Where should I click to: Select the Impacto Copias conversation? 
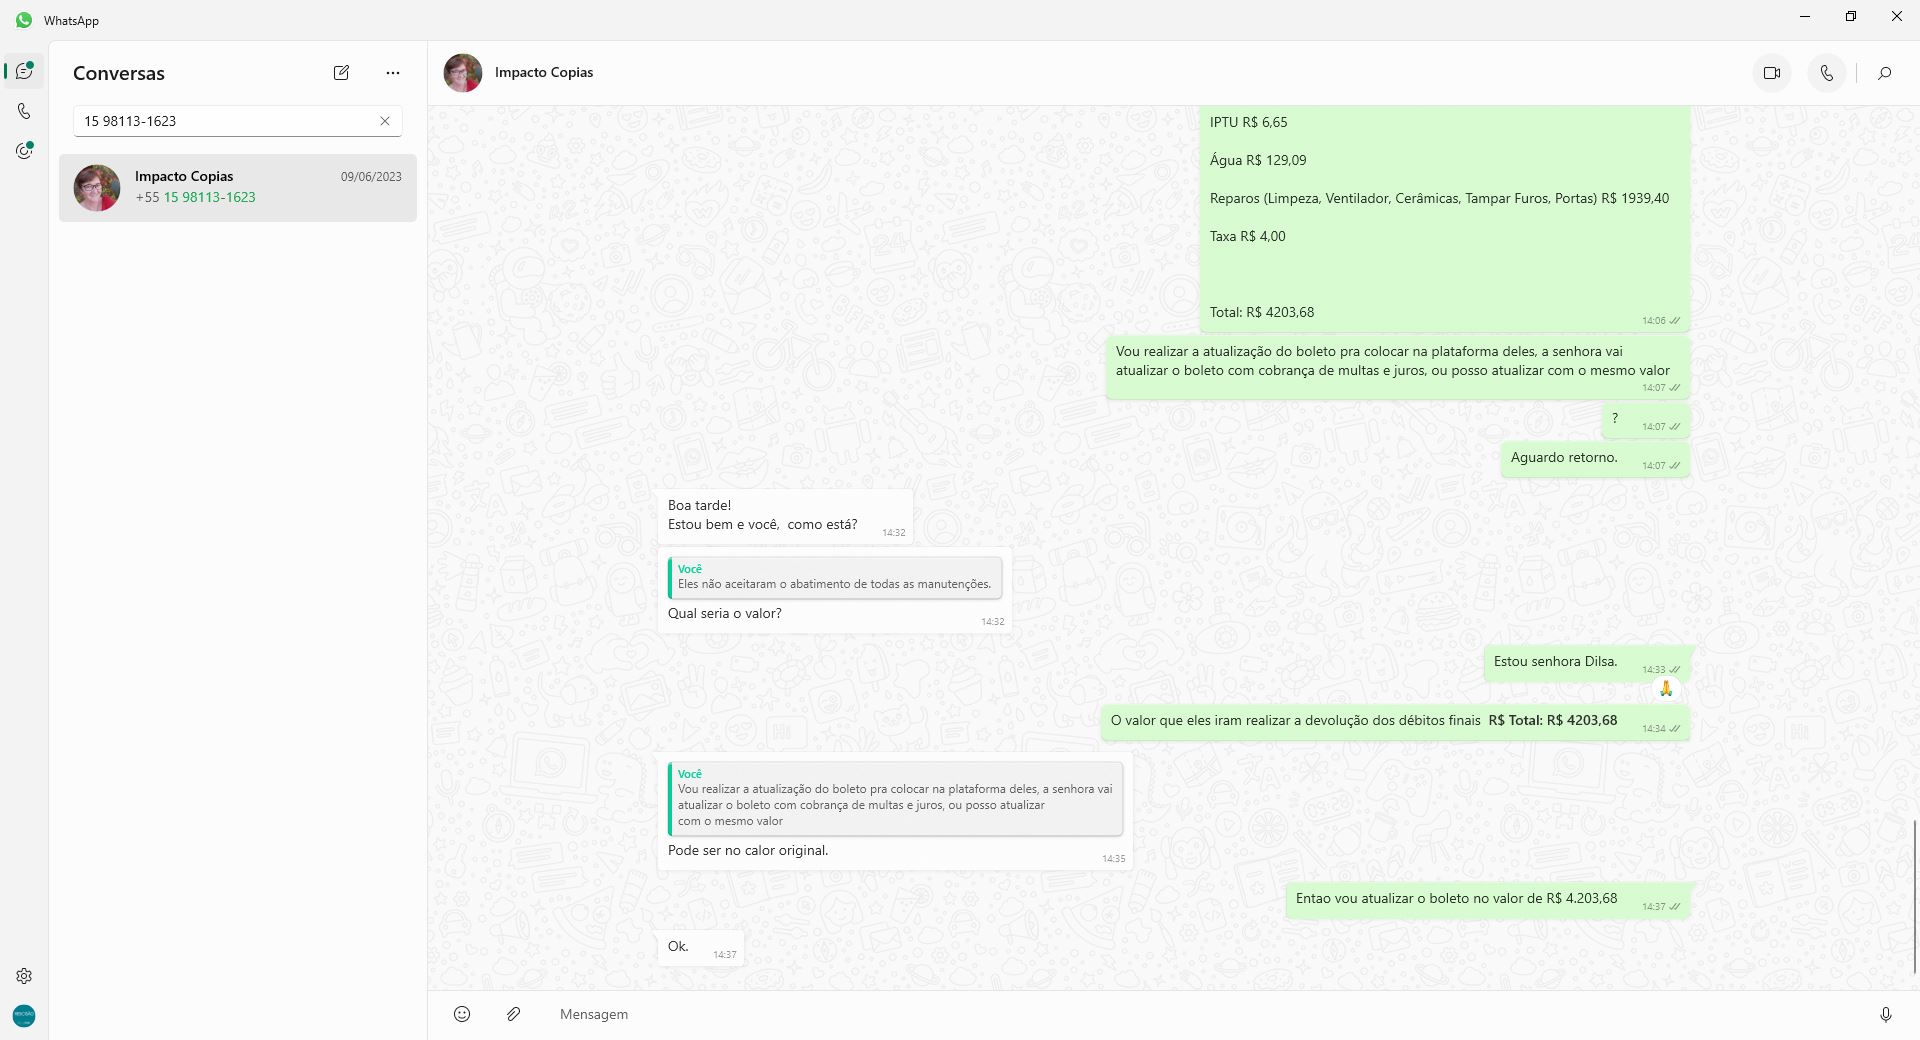point(238,188)
